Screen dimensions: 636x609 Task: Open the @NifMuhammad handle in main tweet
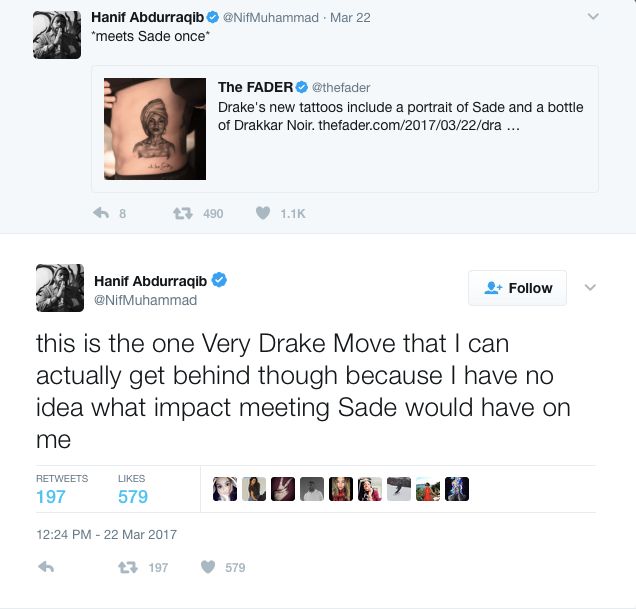[145, 300]
